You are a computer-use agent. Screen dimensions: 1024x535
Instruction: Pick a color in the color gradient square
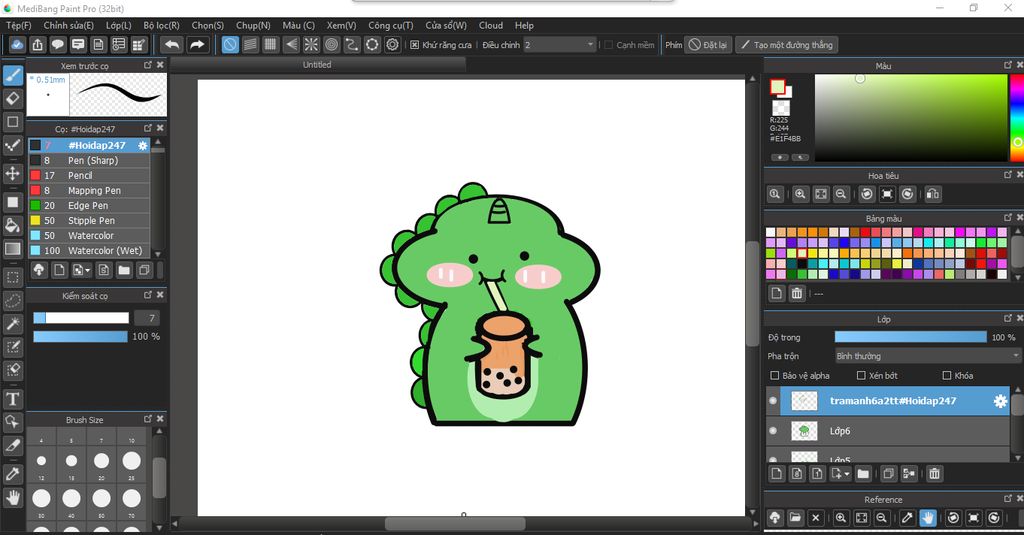click(911, 118)
